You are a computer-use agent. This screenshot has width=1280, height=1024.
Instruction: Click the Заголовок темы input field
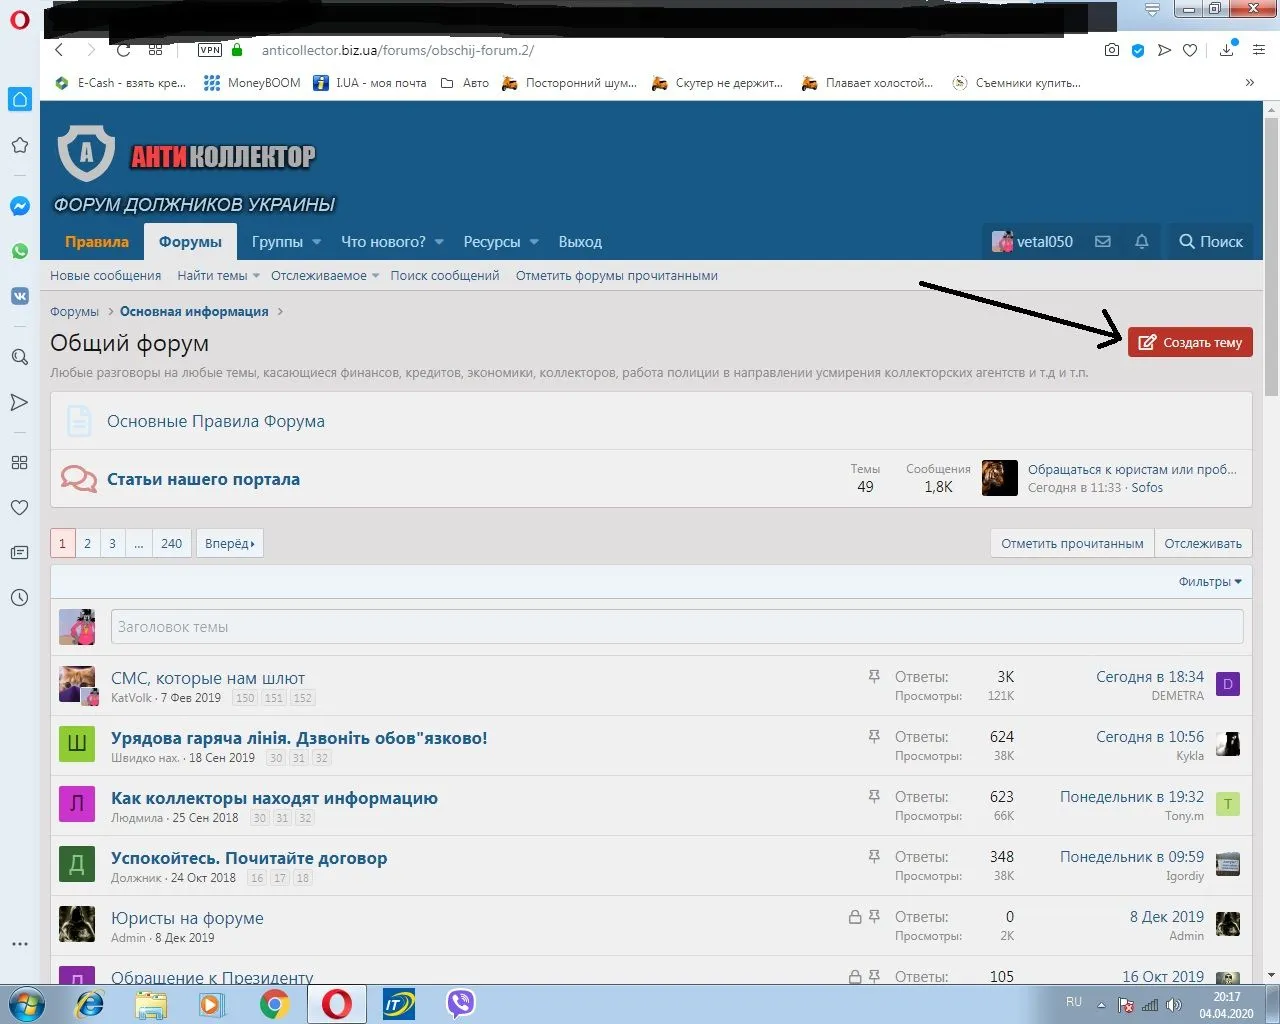coord(676,627)
